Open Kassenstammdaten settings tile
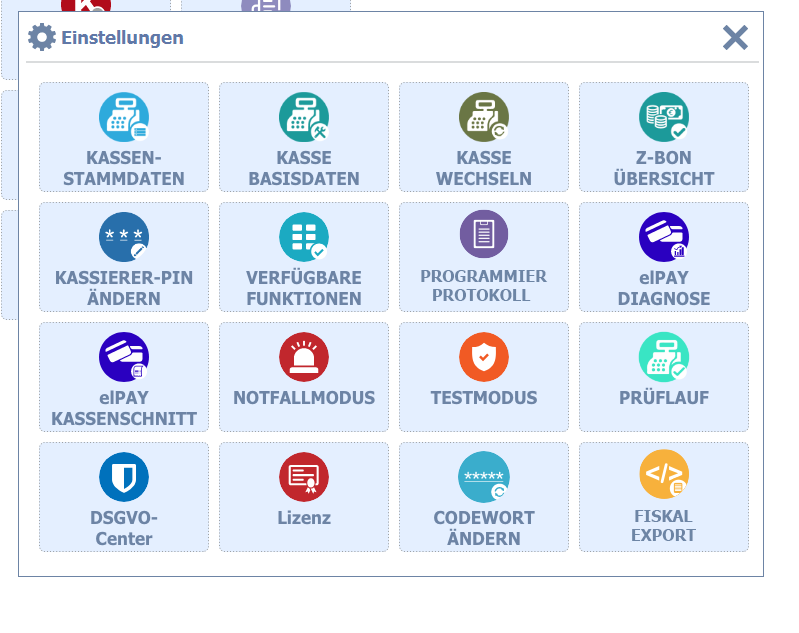 pos(124,137)
